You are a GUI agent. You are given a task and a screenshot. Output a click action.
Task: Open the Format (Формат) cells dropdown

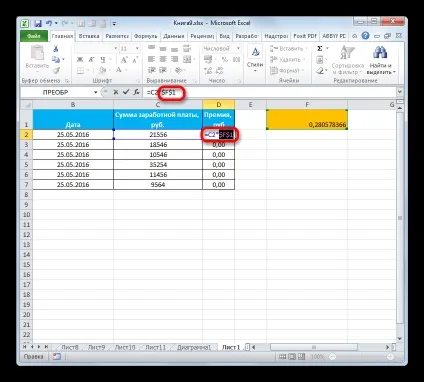coord(287,71)
